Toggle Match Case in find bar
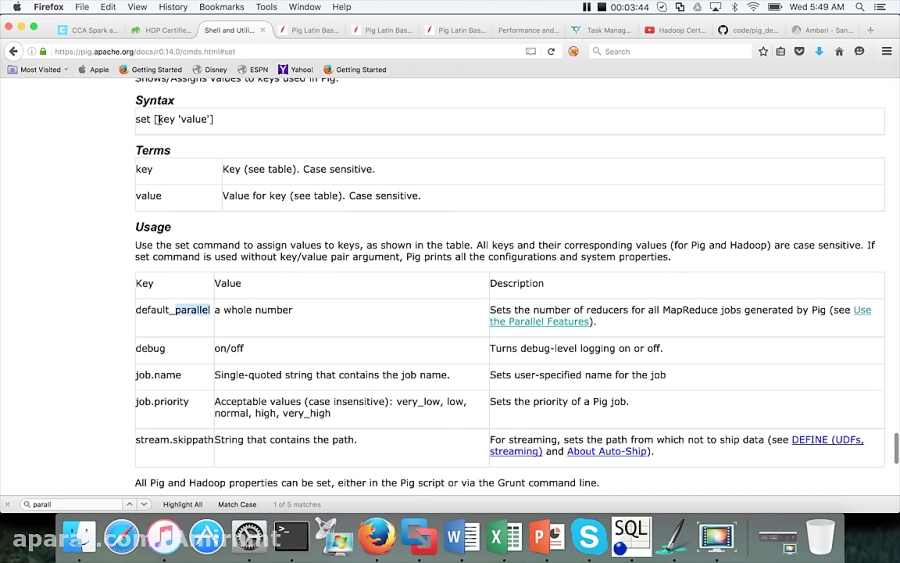The image size is (900, 563). pyautogui.click(x=237, y=505)
